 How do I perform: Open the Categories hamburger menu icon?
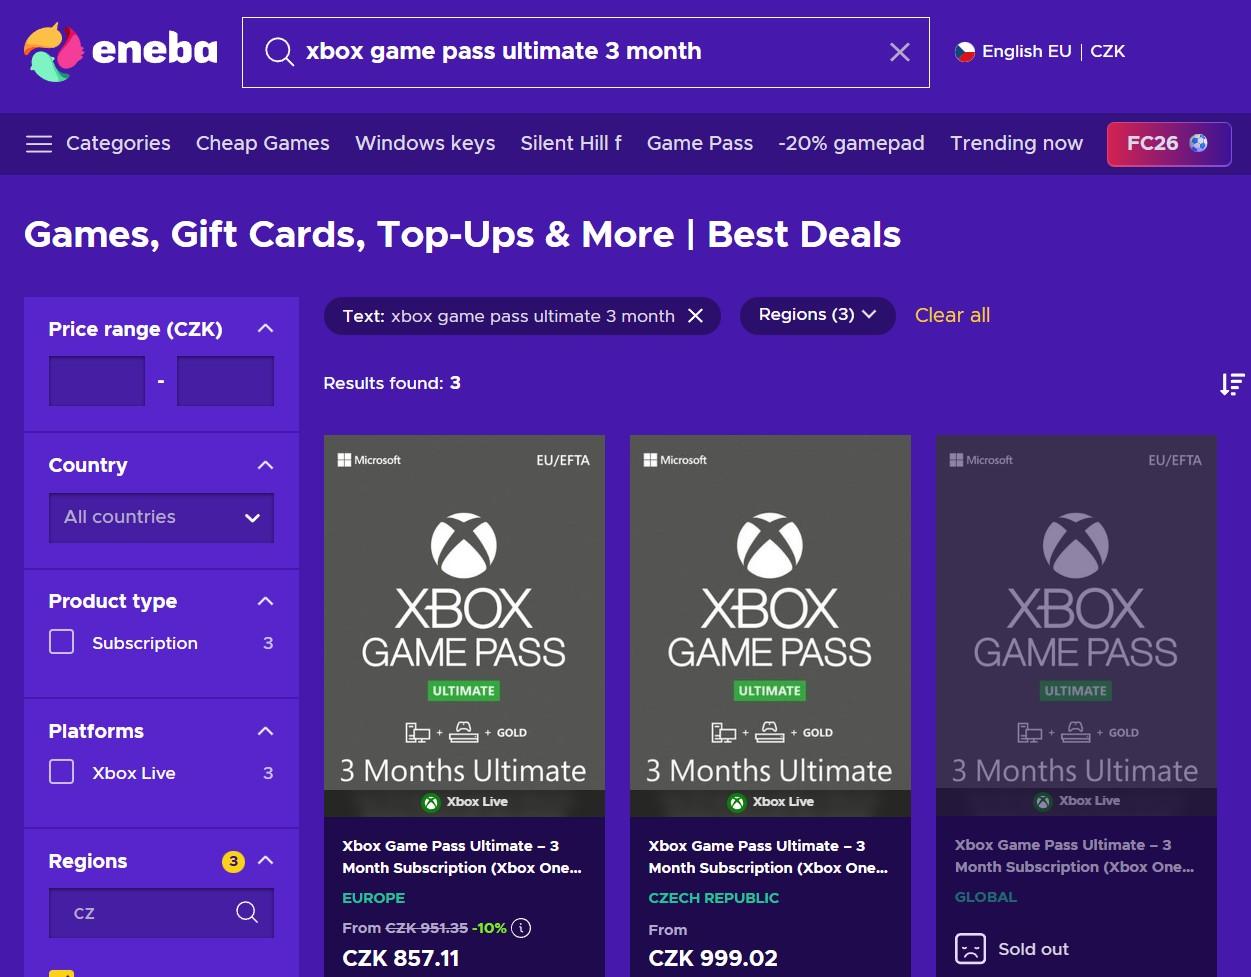pyautogui.click(x=39, y=144)
